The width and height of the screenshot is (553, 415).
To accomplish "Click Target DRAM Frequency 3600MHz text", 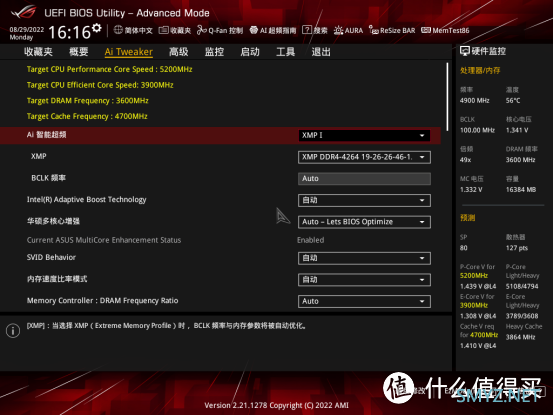I will (87, 100).
